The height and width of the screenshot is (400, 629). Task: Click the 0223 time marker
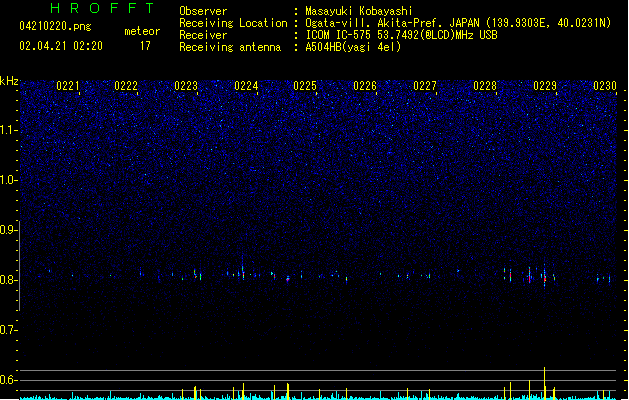186,86
